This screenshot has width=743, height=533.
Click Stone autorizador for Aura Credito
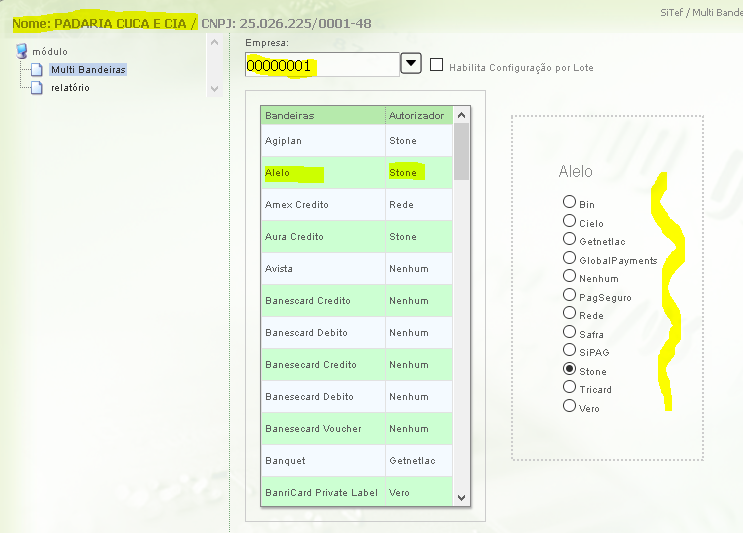pyautogui.click(x=403, y=236)
